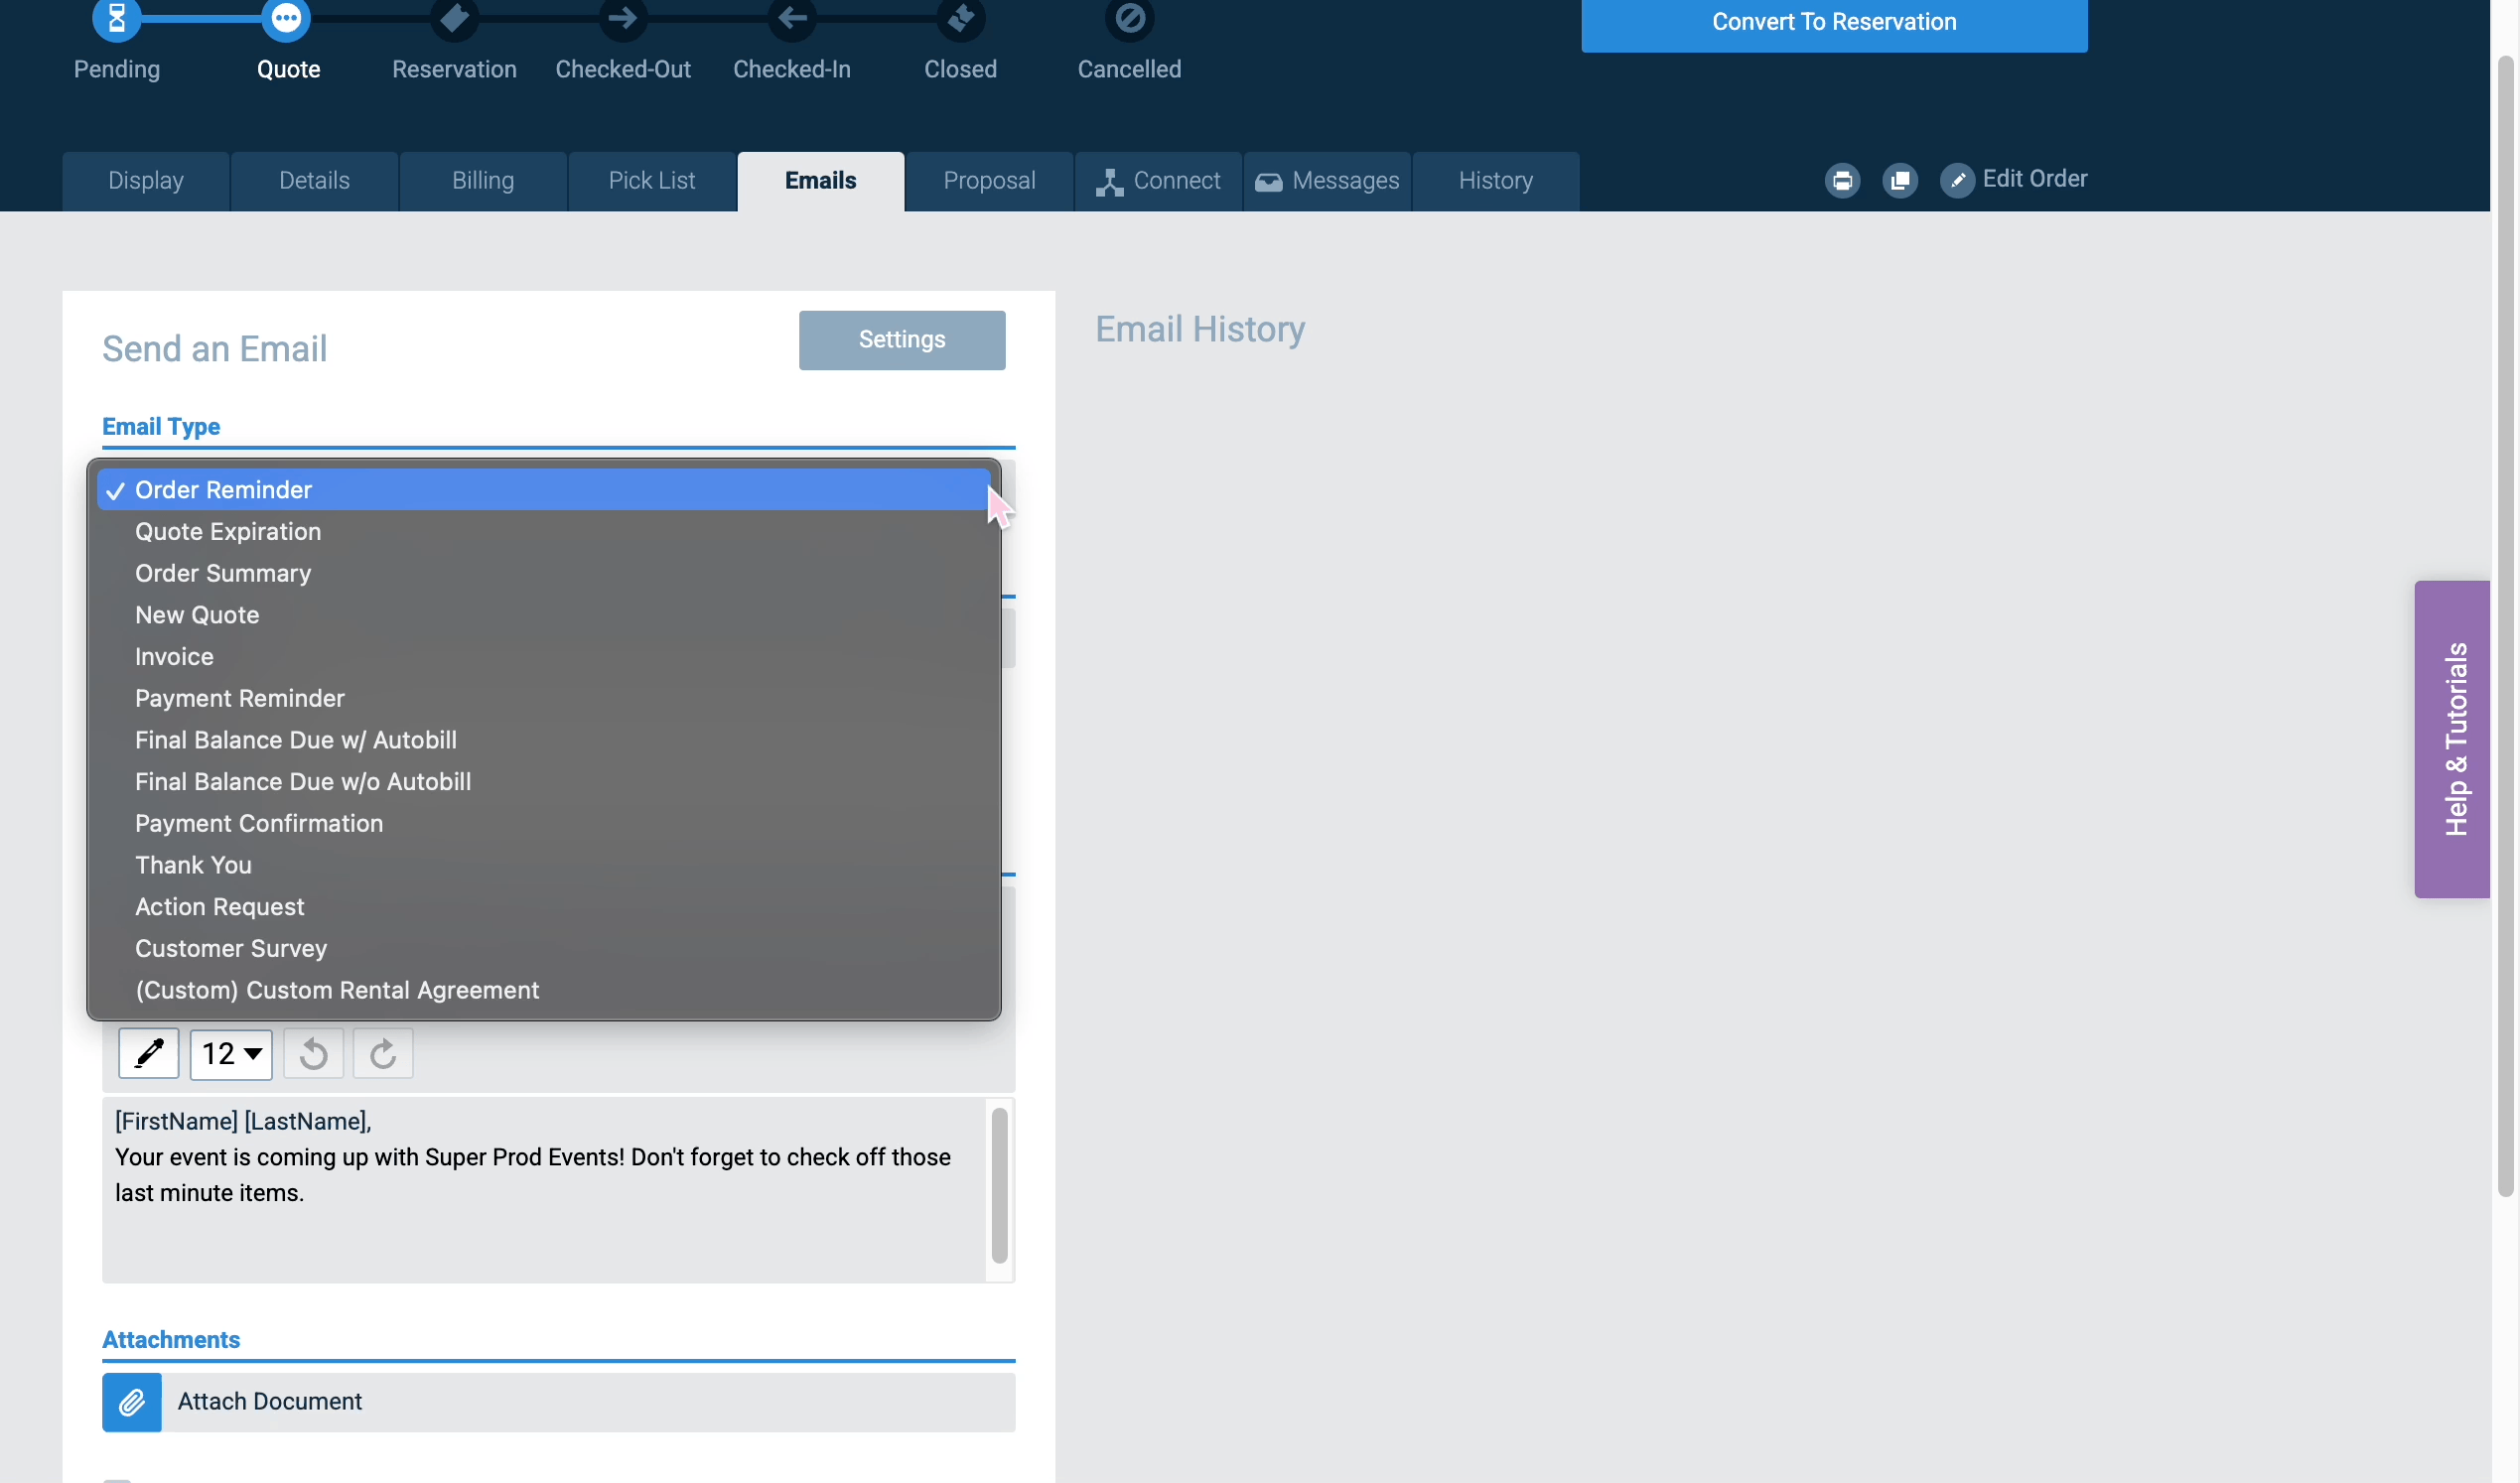Switch to the Display tab
This screenshot has width=2520, height=1483.
[x=146, y=181]
